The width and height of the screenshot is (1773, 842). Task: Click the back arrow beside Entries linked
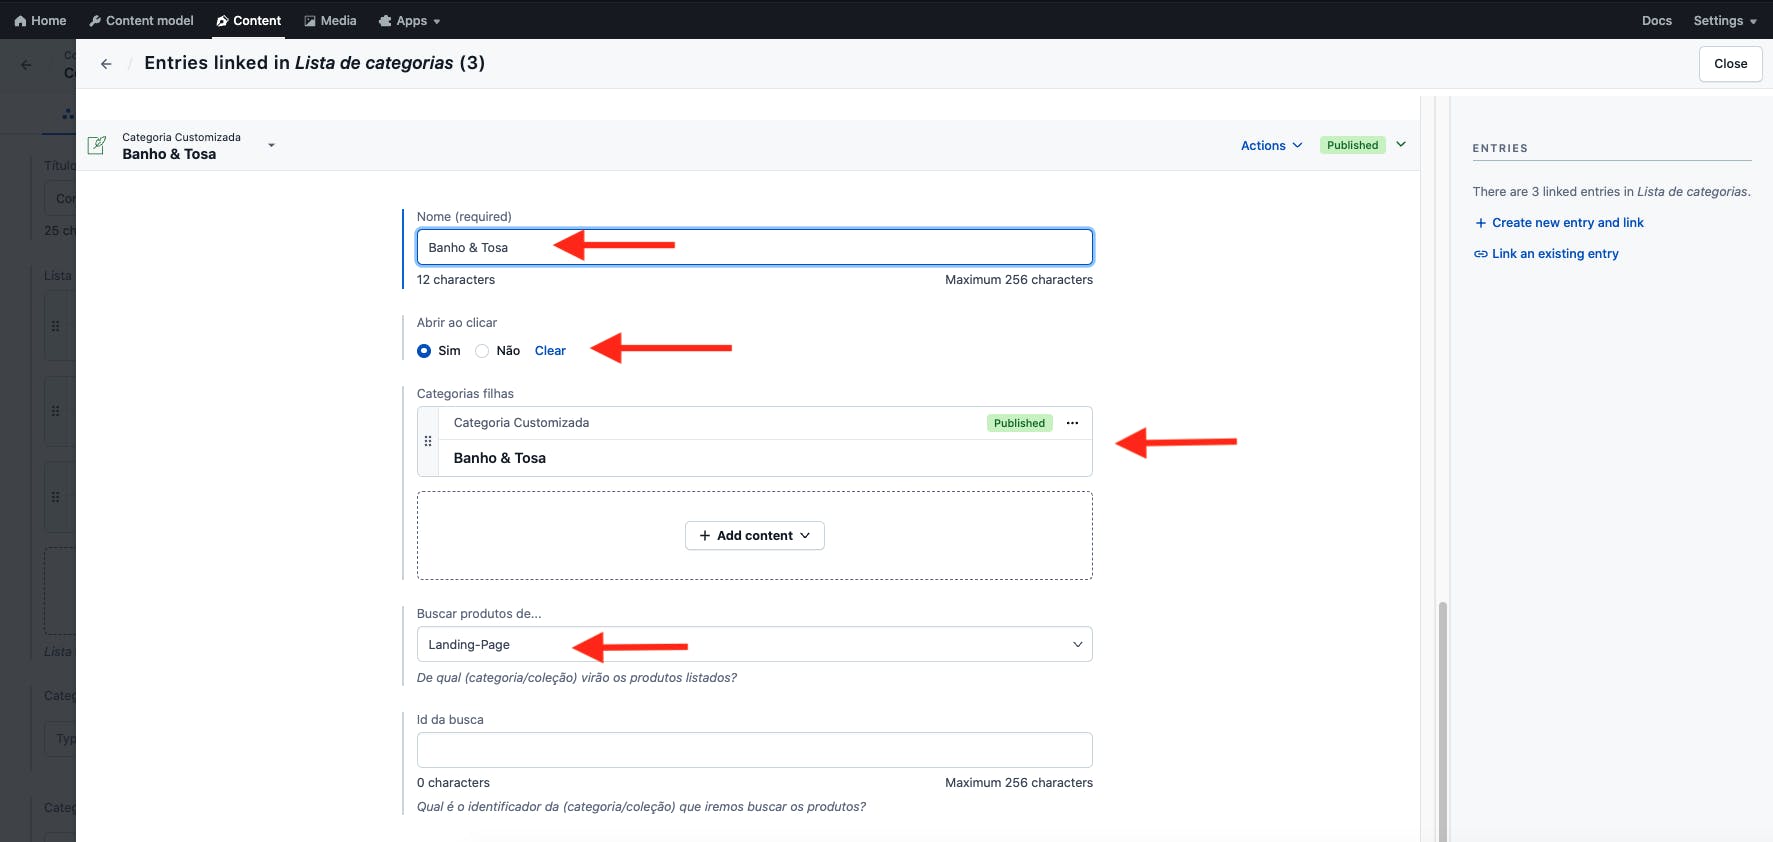(x=106, y=64)
